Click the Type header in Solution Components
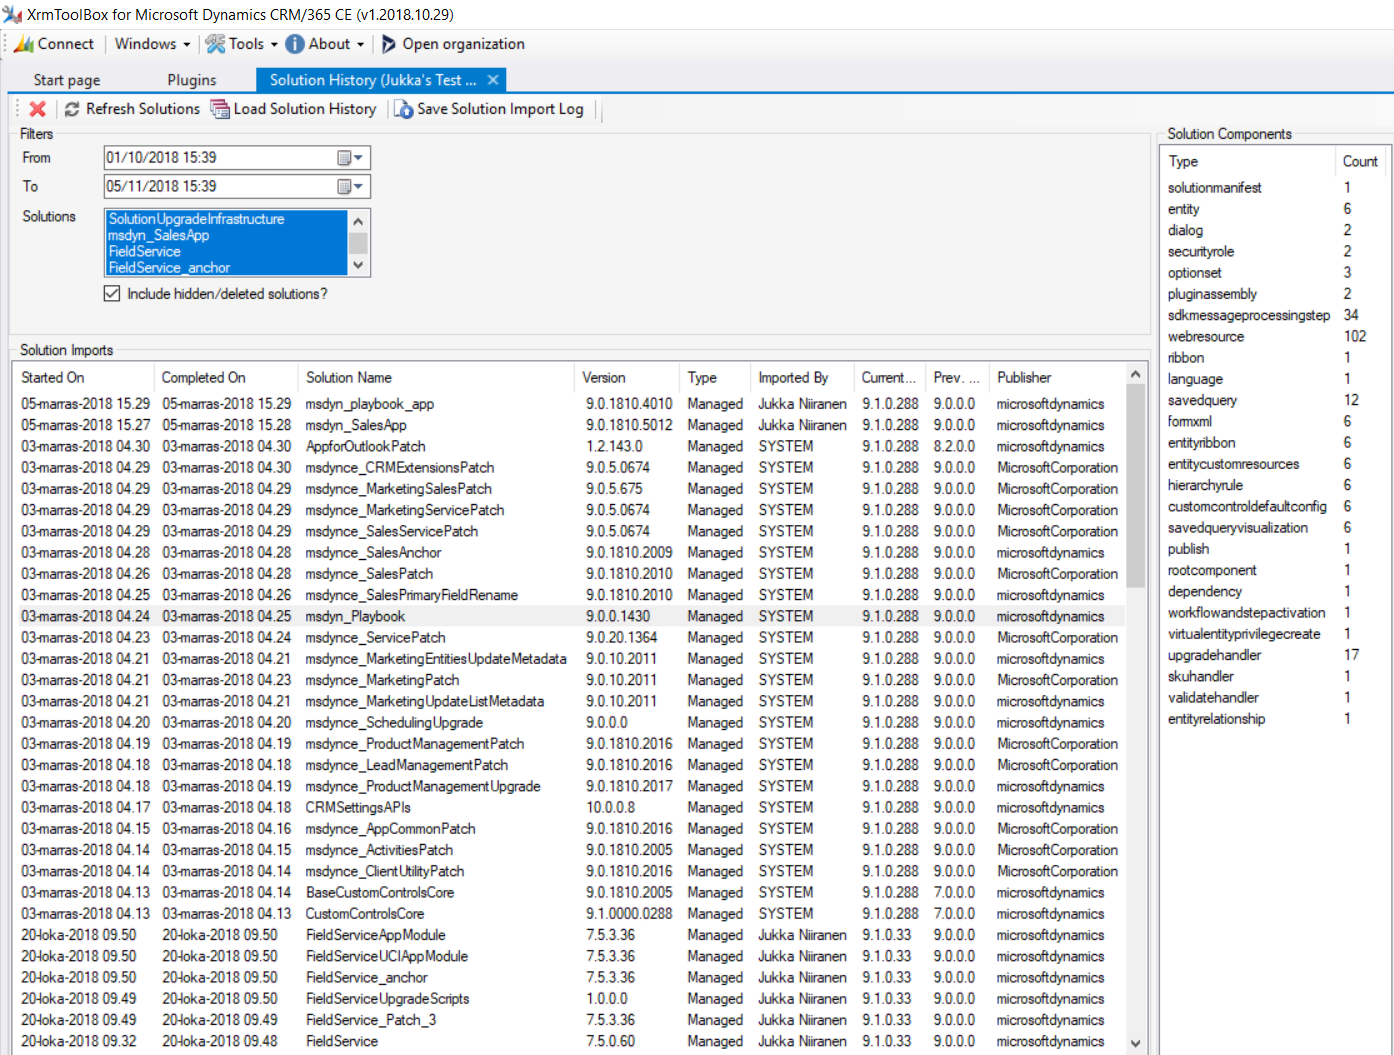 [1247, 161]
